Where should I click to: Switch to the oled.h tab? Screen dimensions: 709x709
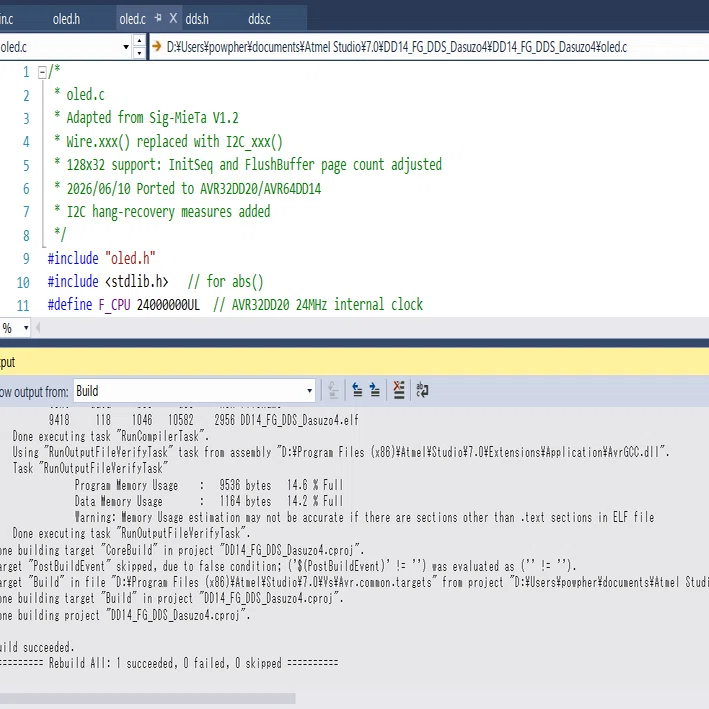pyautogui.click(x=66, y=19)
